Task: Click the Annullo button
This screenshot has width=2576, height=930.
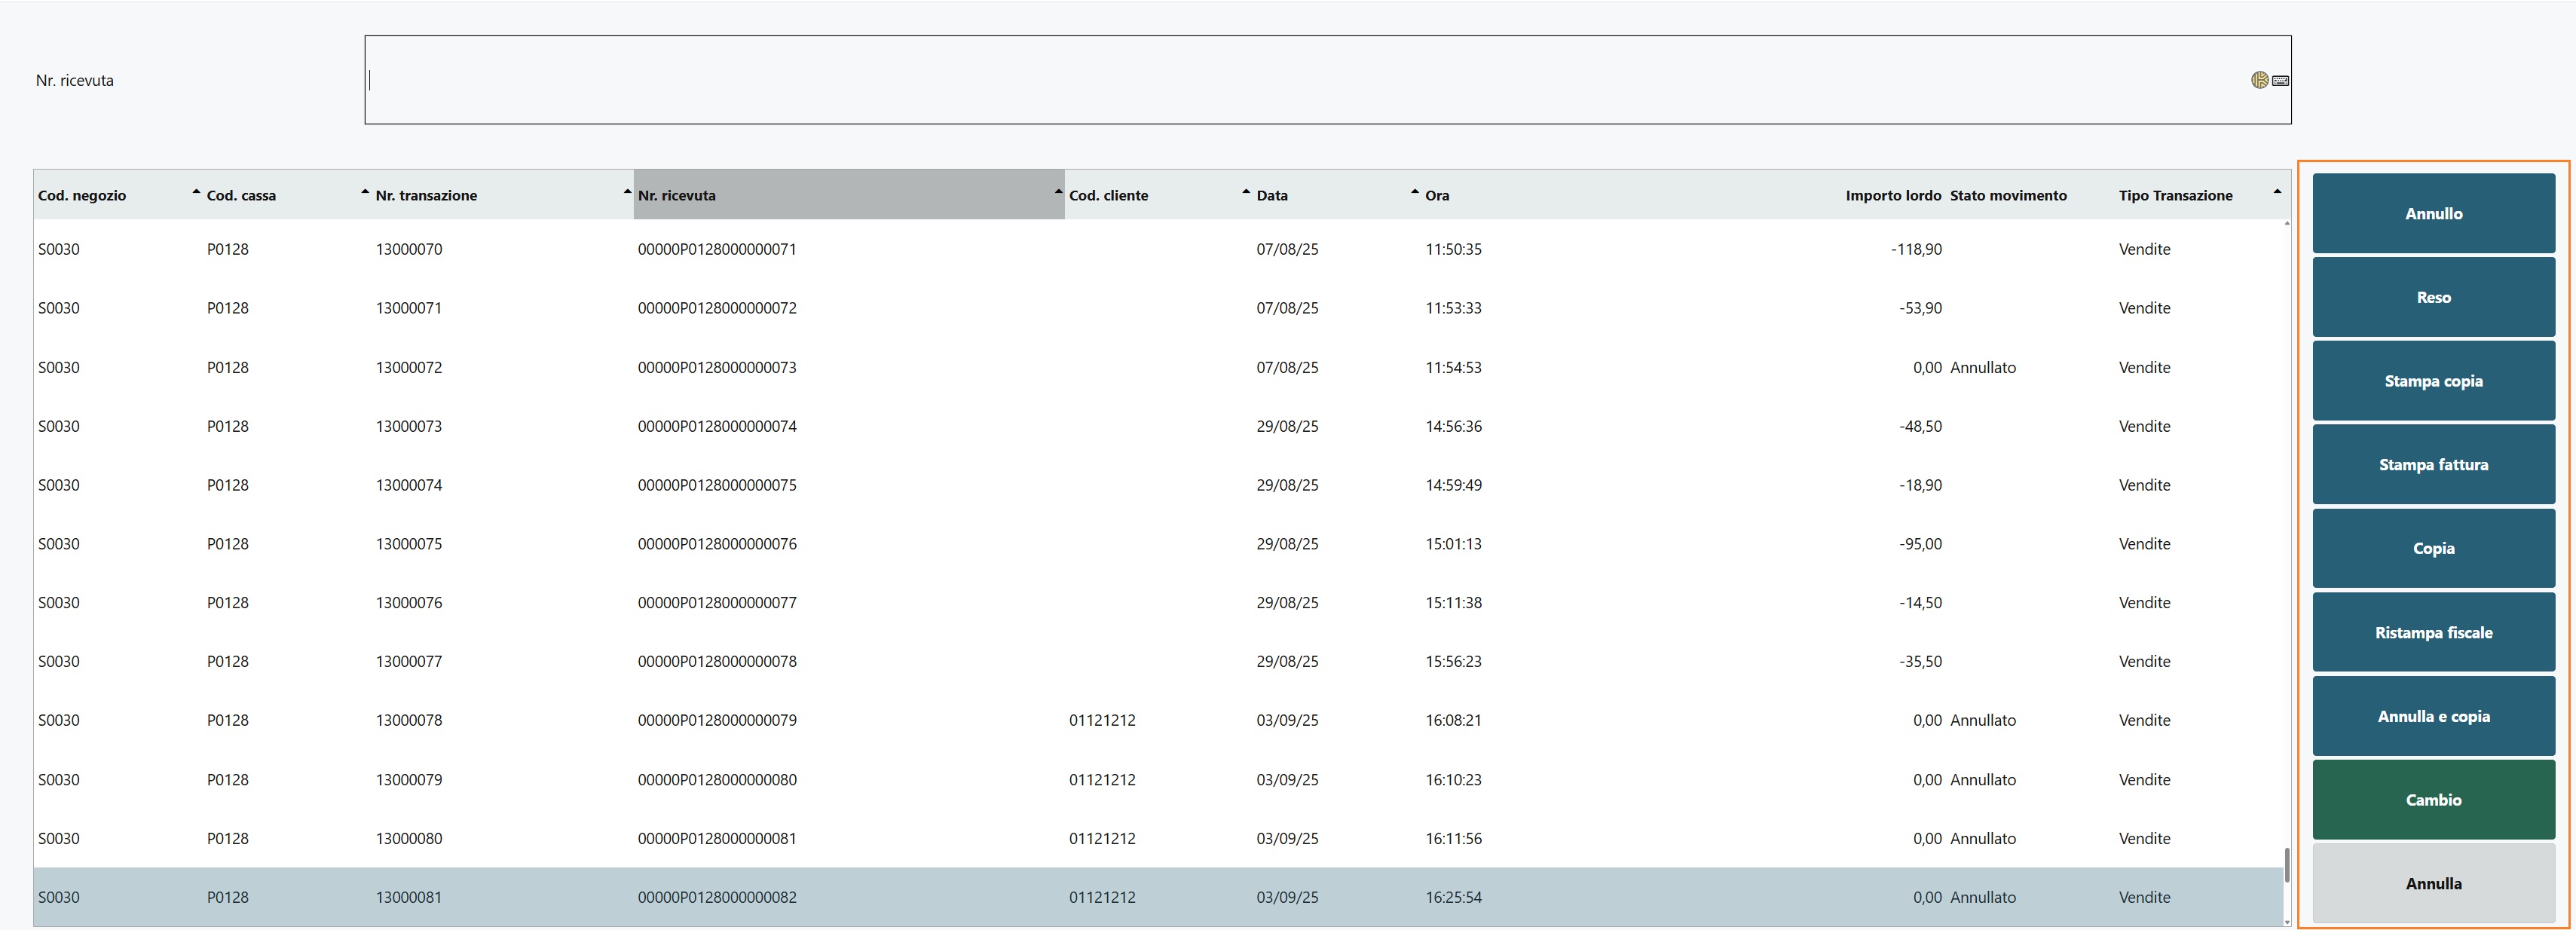Action: coord(2433,213)
